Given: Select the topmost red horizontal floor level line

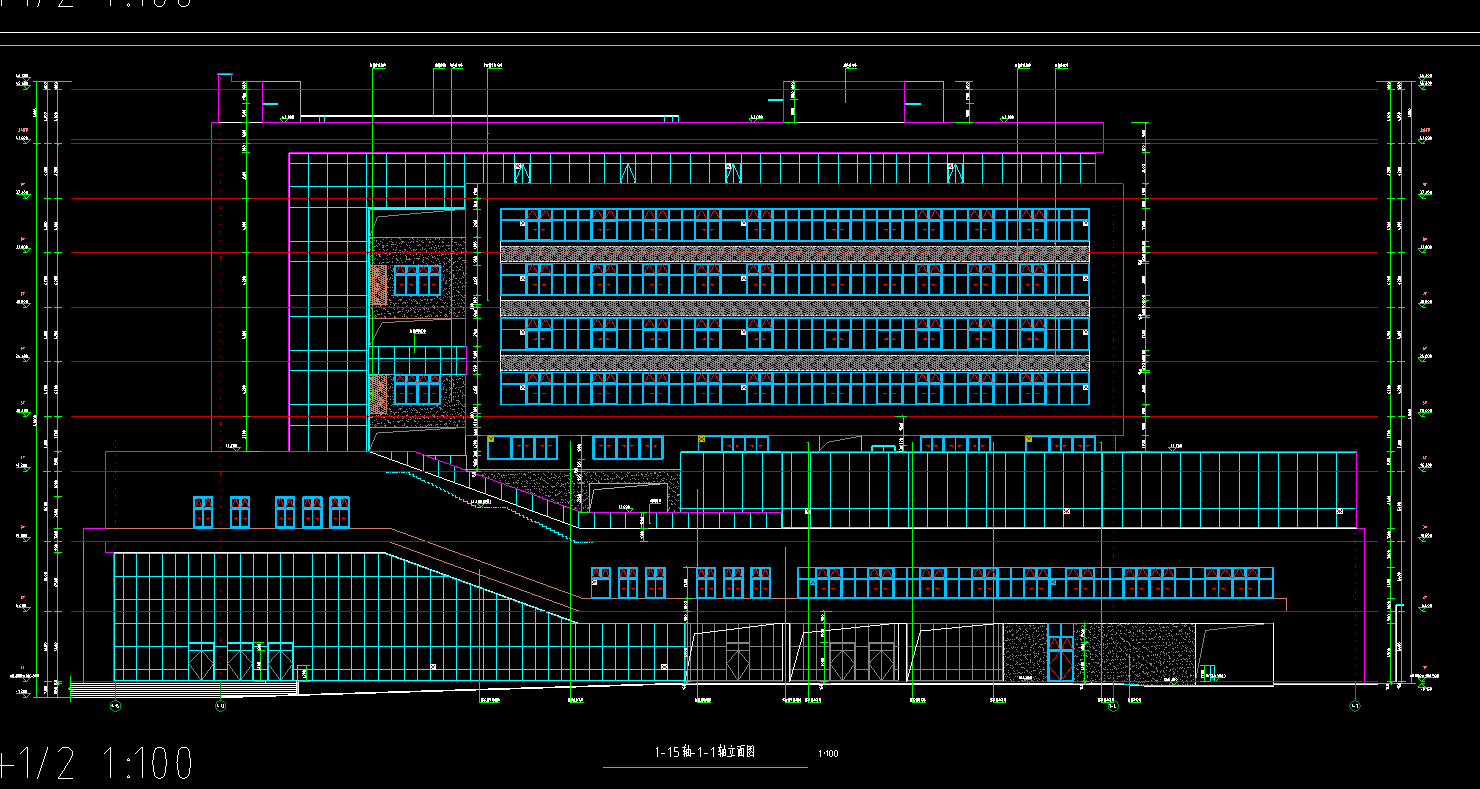Looking at the screenshot, I should click(x=724, y=198).
